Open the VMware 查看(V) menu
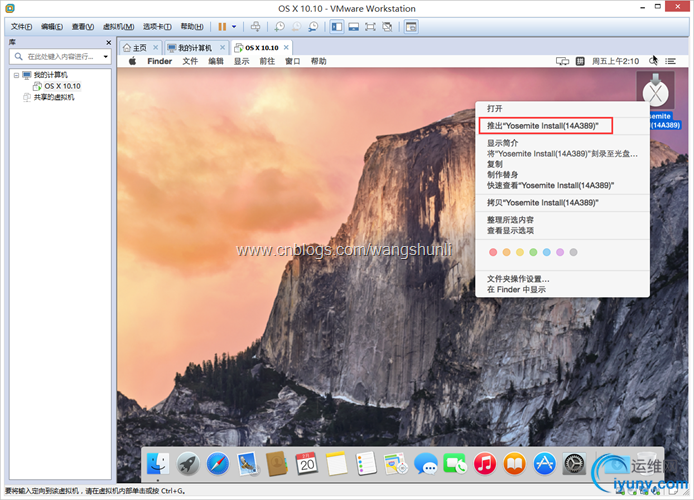 pyautogui.click(x=83, y=27)
